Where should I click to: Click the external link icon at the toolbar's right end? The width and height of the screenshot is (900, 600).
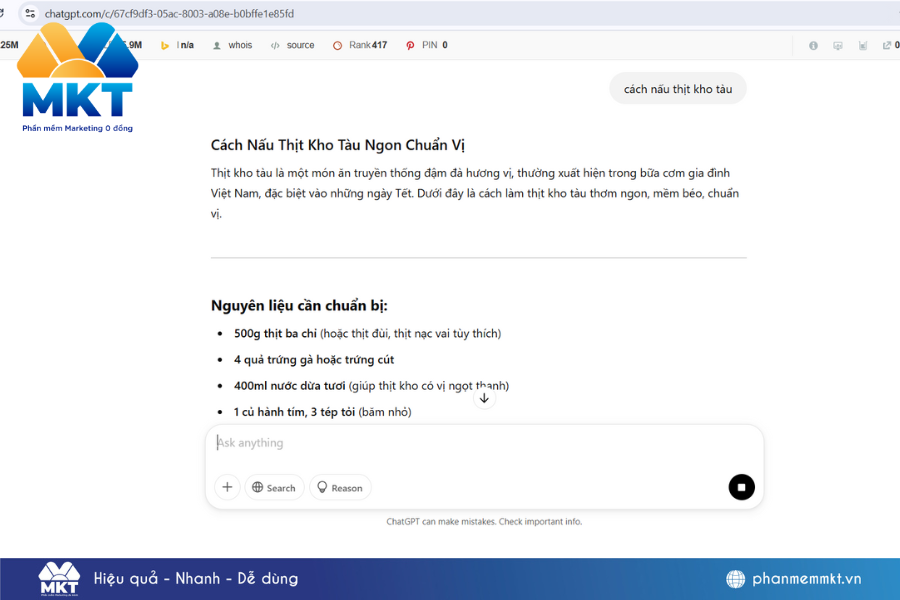[x=886, y=45]
